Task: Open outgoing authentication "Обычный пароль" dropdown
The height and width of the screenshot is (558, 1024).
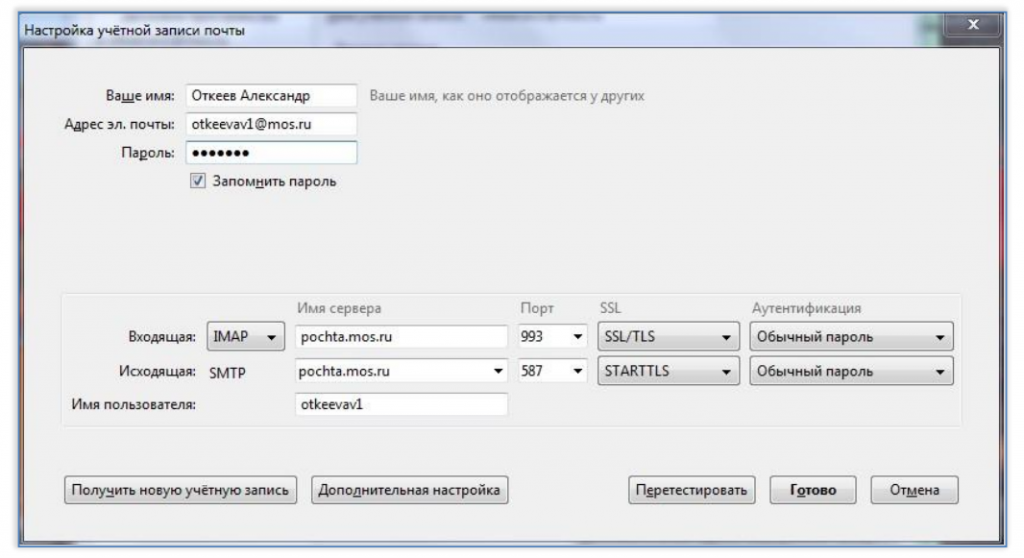Action: [851, 371]
